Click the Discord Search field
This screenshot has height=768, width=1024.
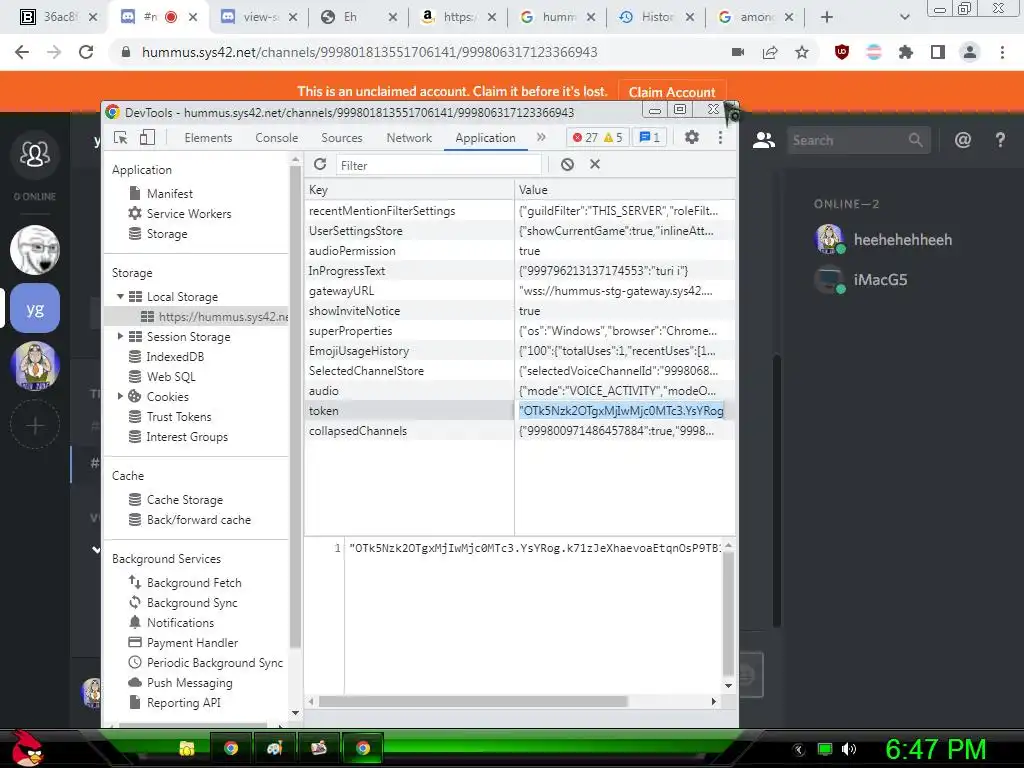coord(857,140)
